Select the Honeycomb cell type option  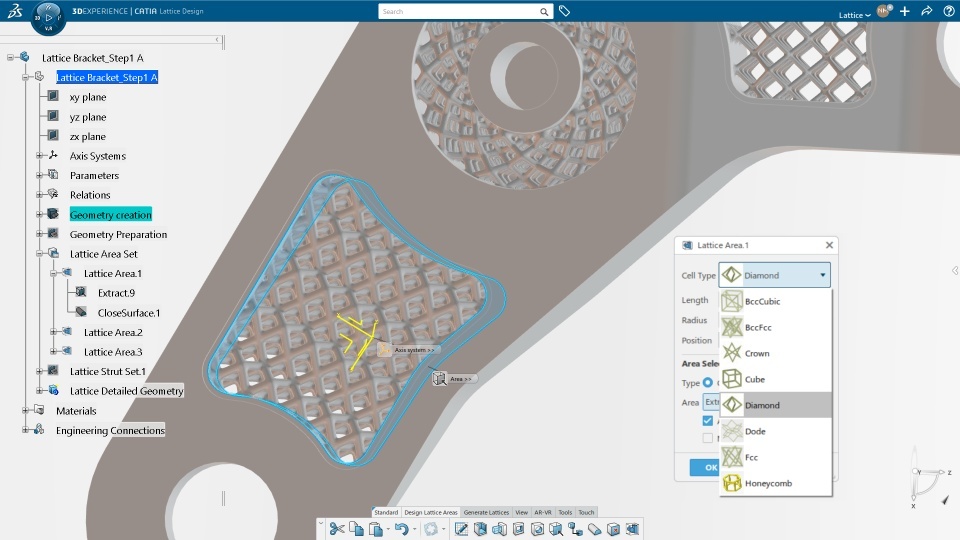pos(775,483)
